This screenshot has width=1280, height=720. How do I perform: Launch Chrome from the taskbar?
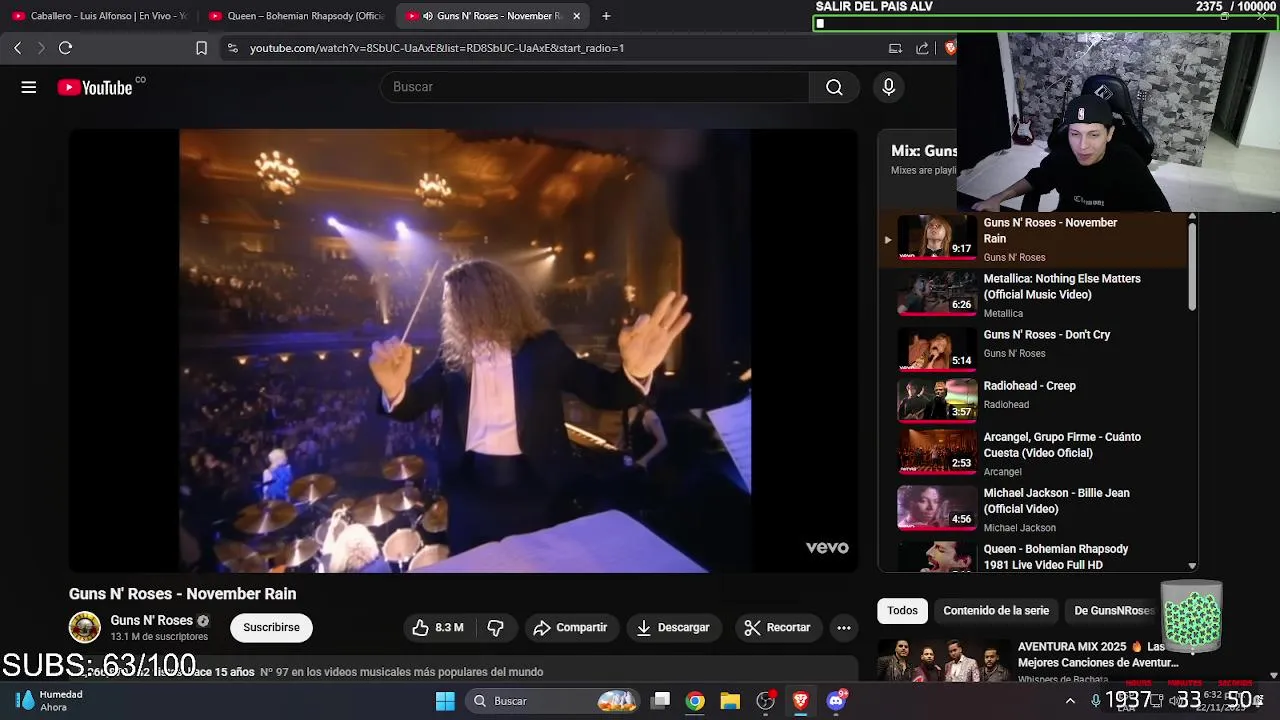click(x=695, y=701)
